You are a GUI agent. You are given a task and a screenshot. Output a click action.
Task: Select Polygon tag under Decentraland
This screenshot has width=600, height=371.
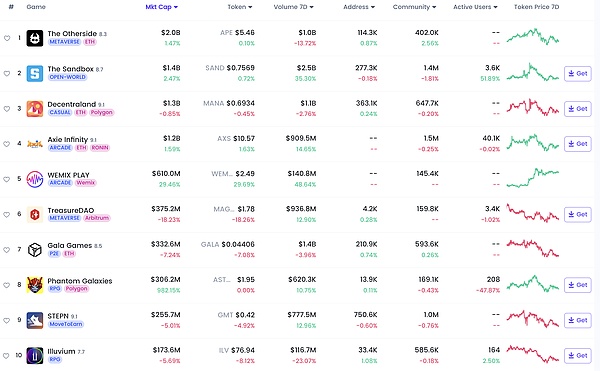pos(101,112)
